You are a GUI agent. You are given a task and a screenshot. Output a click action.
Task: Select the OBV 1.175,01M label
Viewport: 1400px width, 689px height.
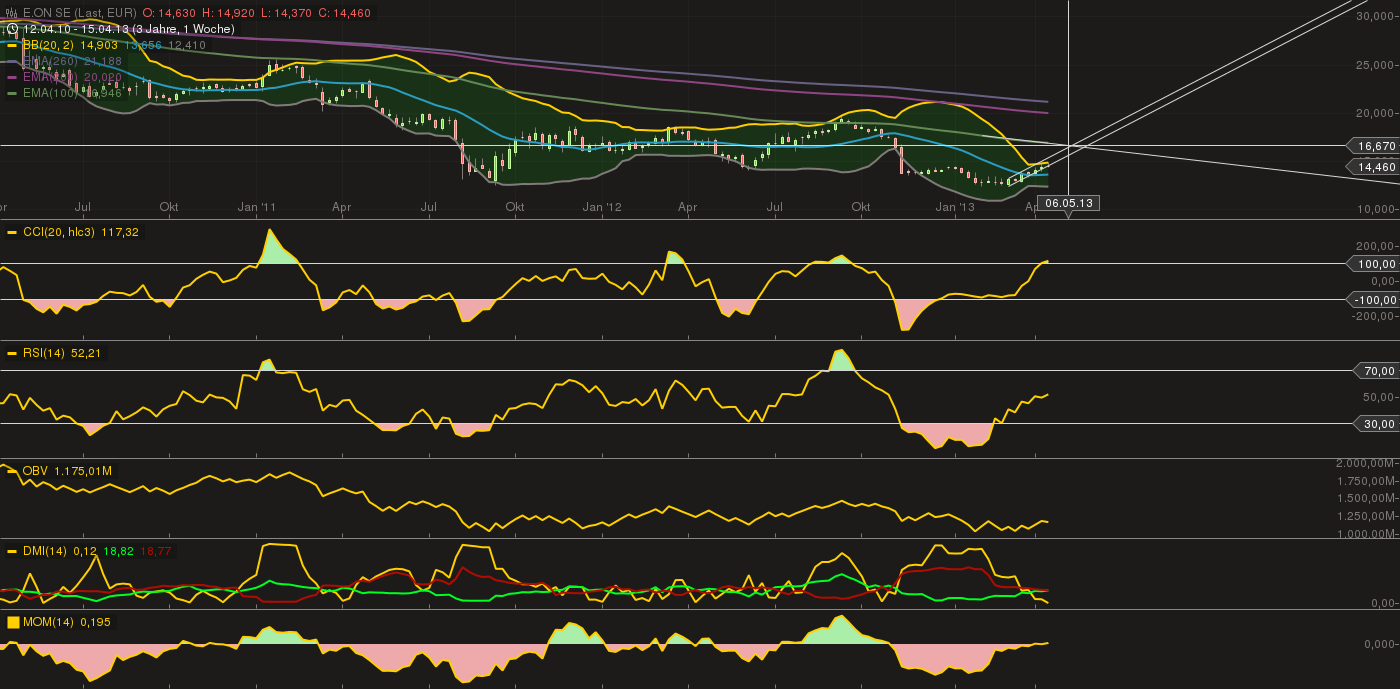coord(67,470)
